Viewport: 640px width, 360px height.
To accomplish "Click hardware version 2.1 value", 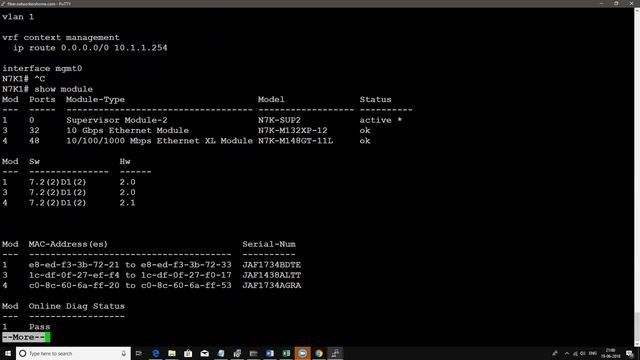I will (x=127, y=203).
